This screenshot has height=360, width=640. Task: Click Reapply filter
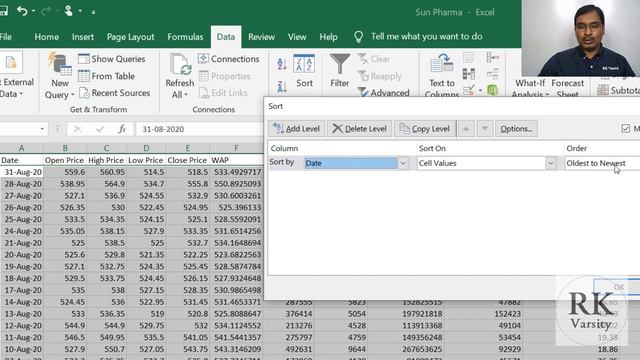(380, 76)
